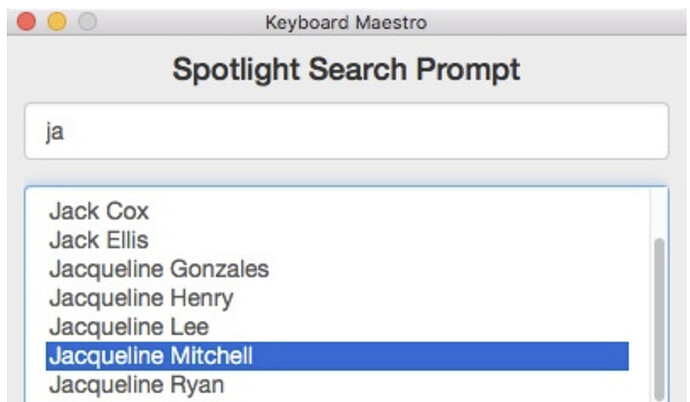Choose Jacqueline Ryan in the list
Viewport: 690px width, 402px height.
coord(136,385)
